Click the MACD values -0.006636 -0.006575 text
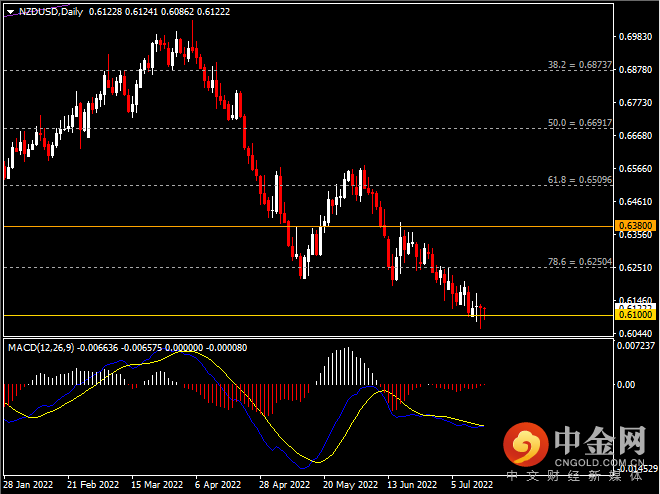This screenshot has height=494, width=660. [x=120, y=348]
